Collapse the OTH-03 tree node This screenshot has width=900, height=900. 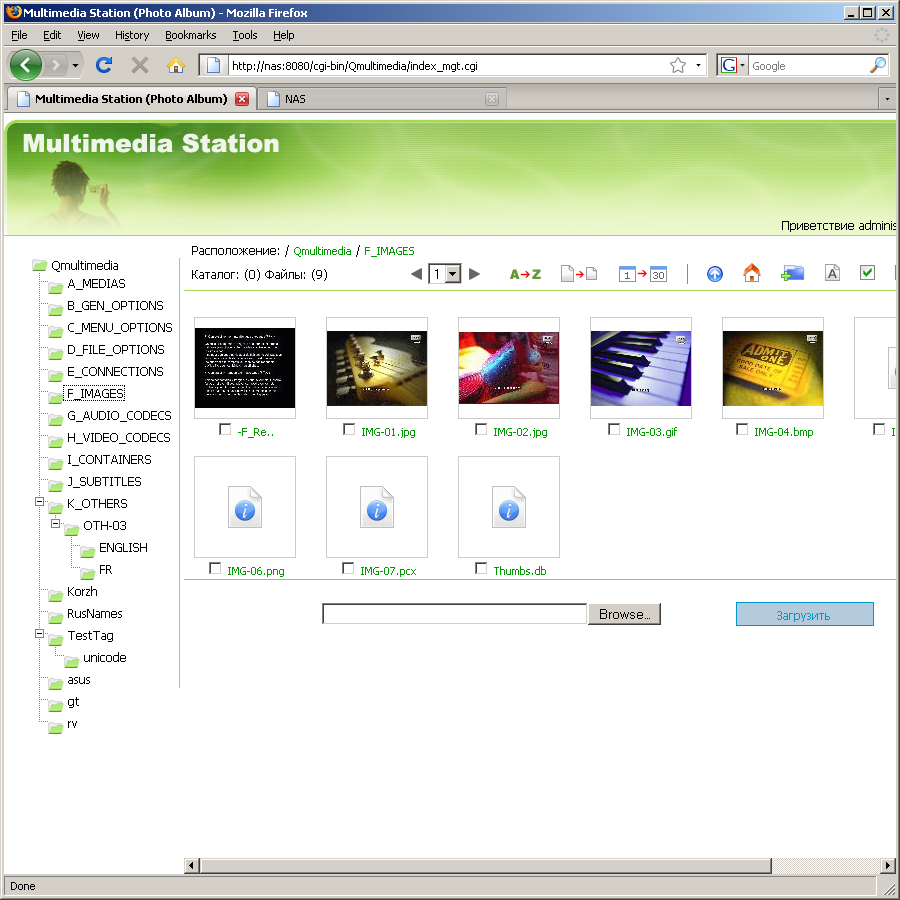(x=55, y=523)
